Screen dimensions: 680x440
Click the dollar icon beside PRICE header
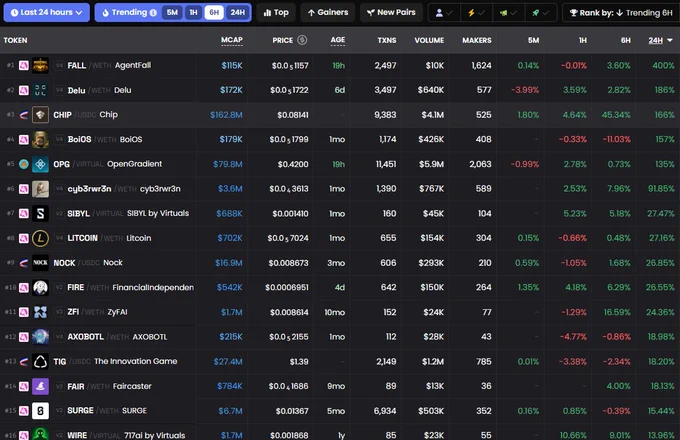[x=302, y=40]
